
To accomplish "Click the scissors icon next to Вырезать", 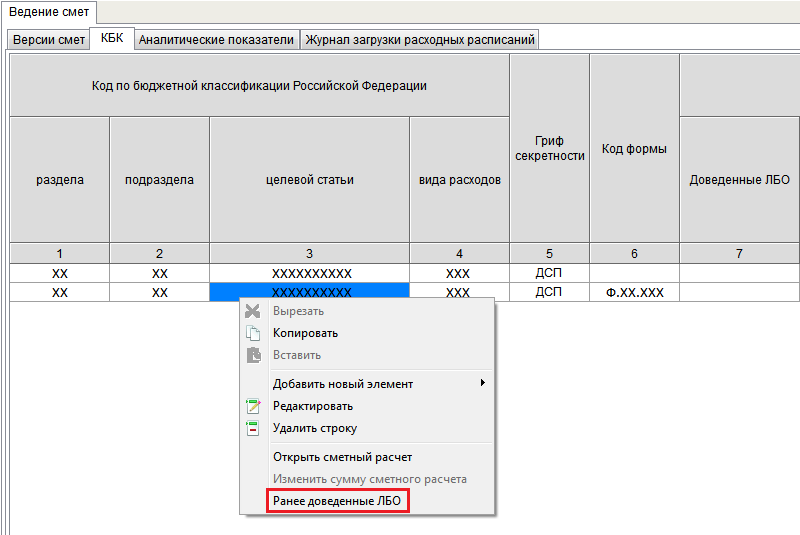I will pos(253,311).
